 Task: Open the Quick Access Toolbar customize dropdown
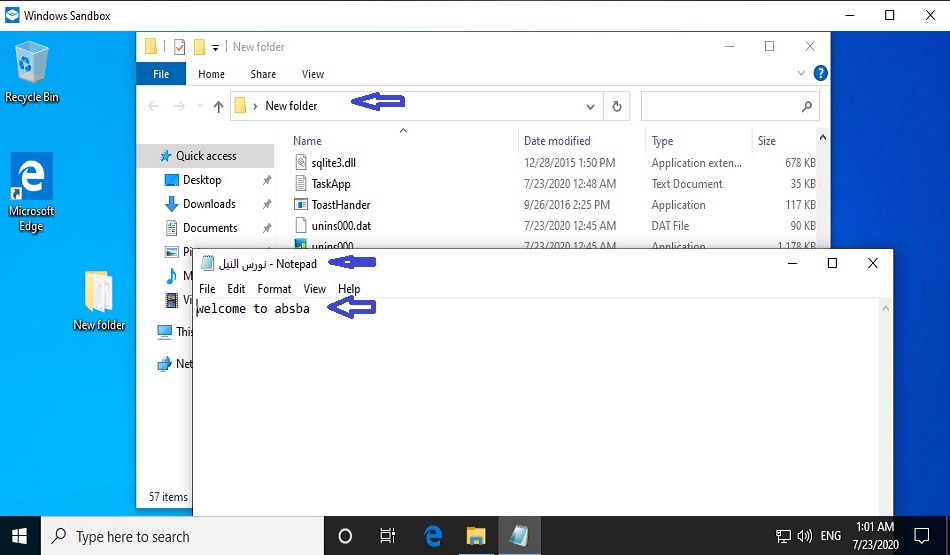(216, 47)
